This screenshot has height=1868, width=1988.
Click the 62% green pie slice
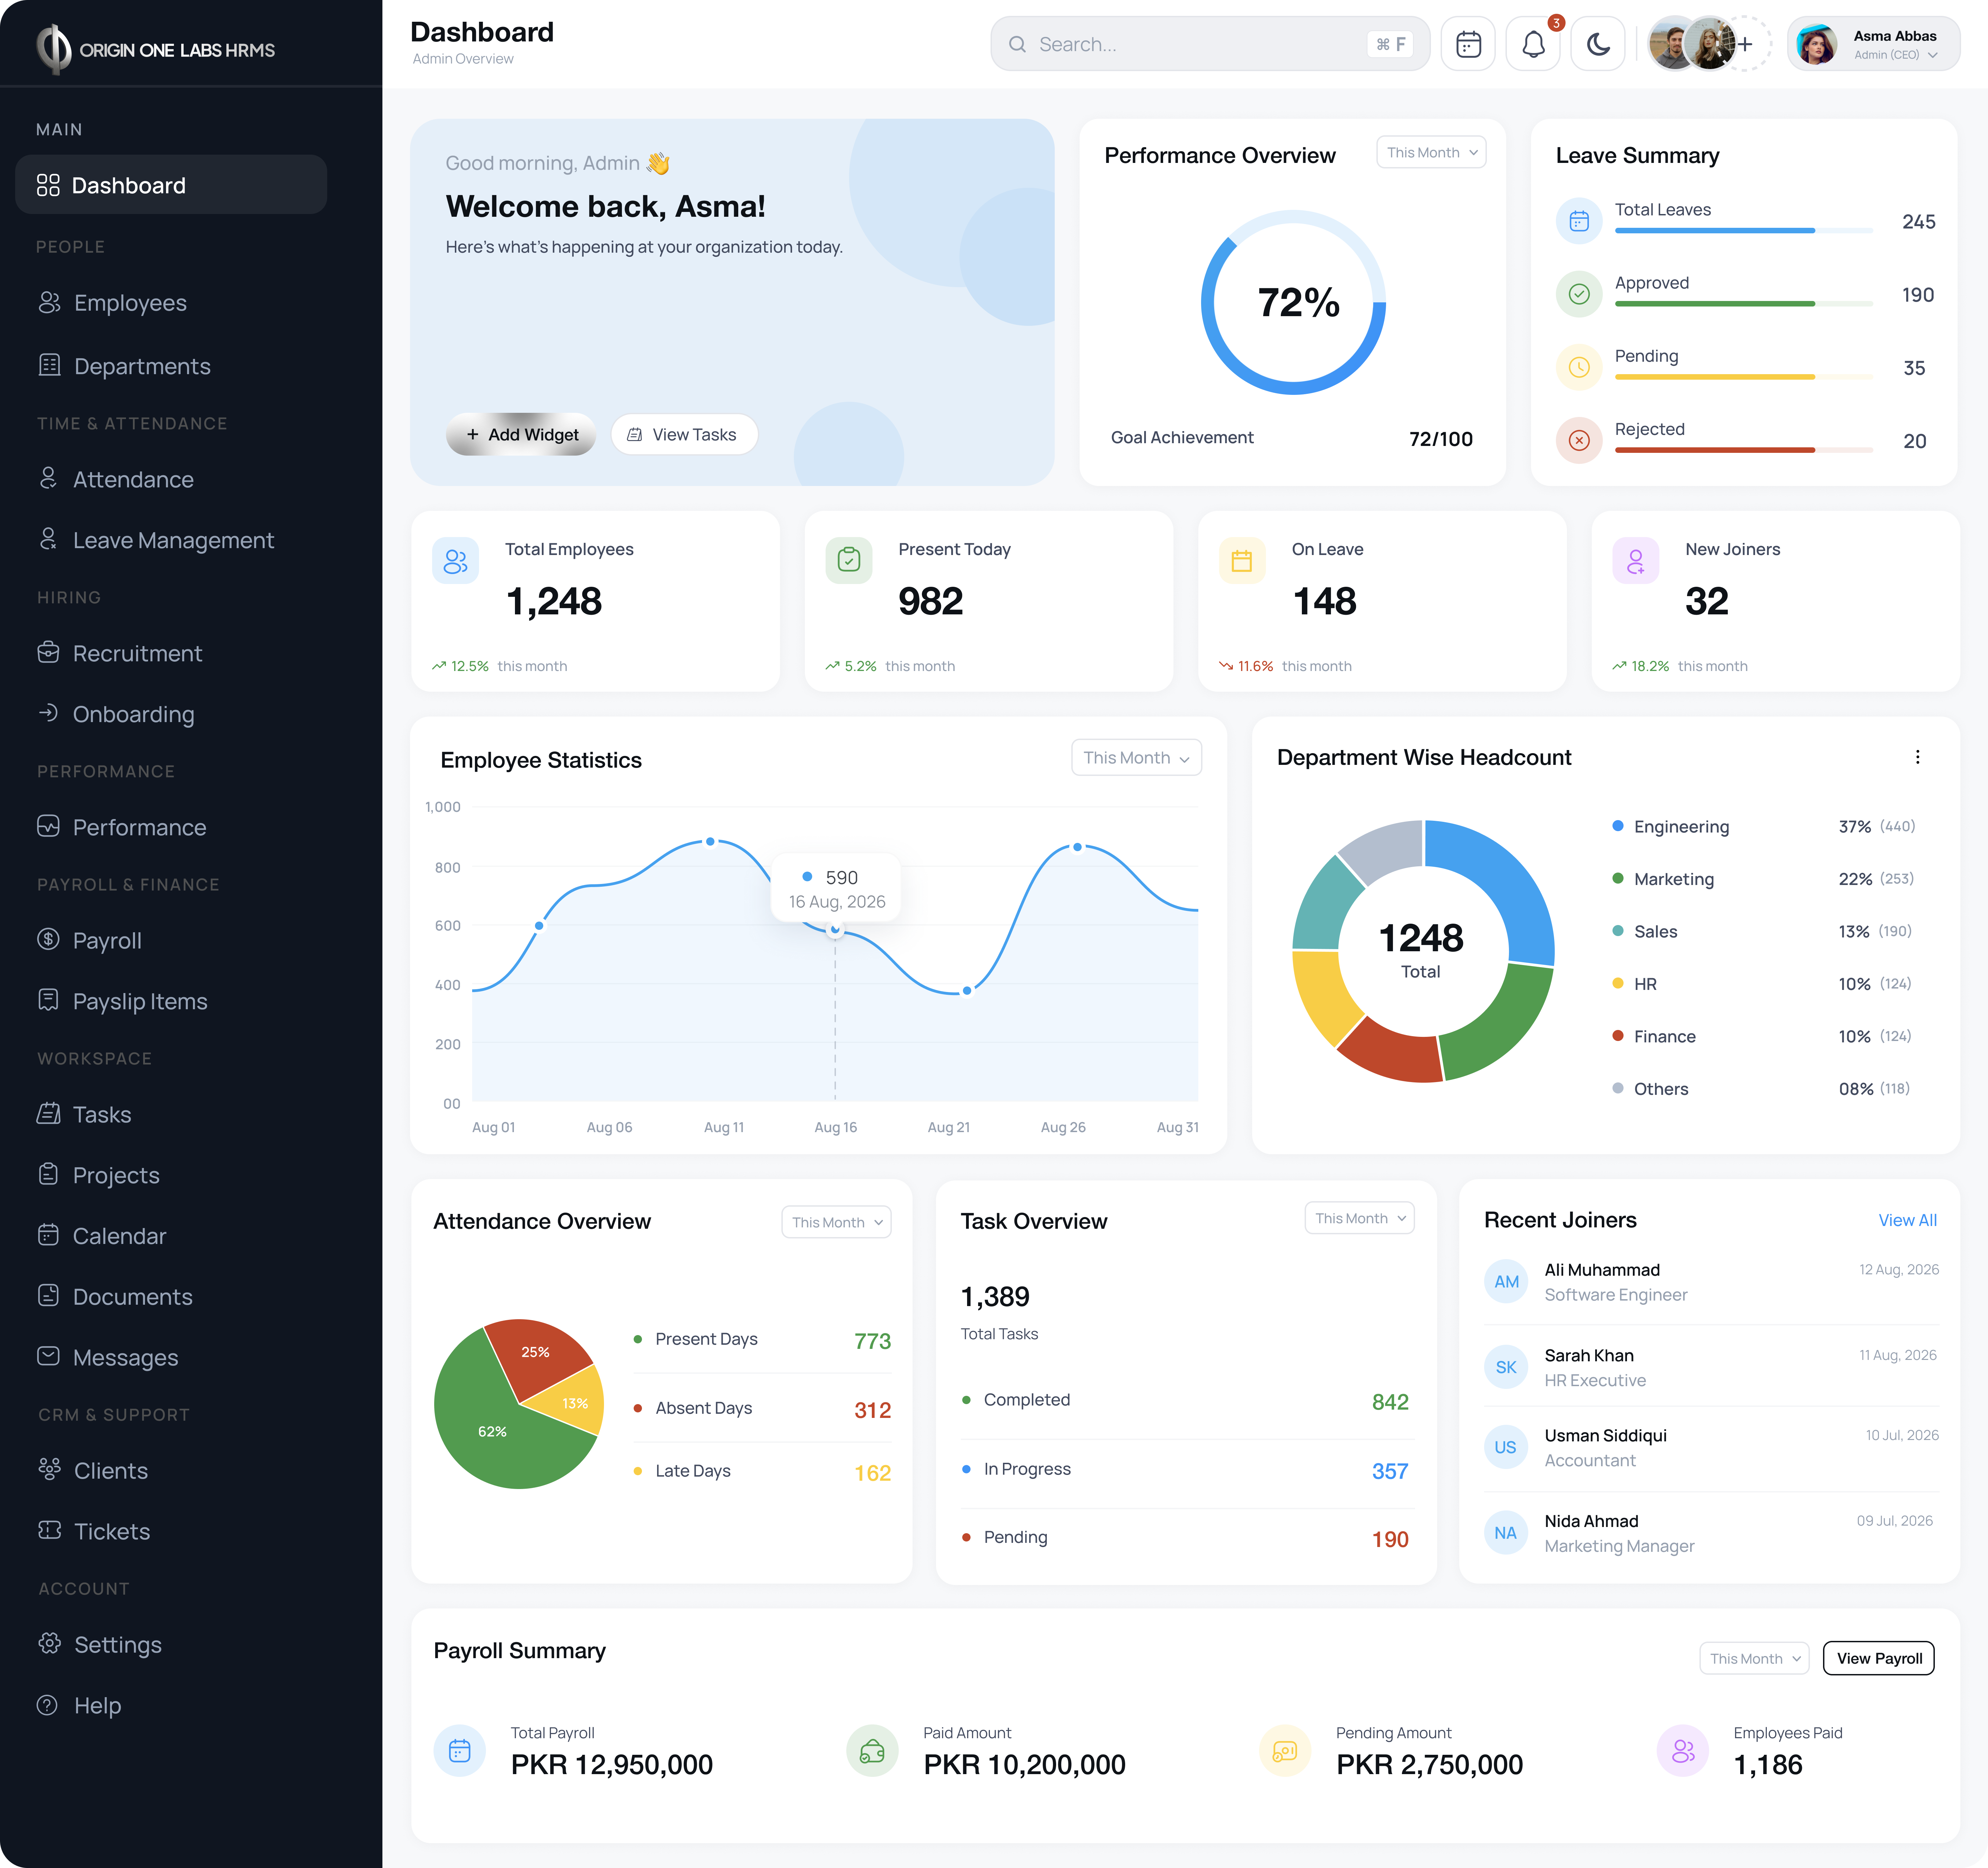493,1431
